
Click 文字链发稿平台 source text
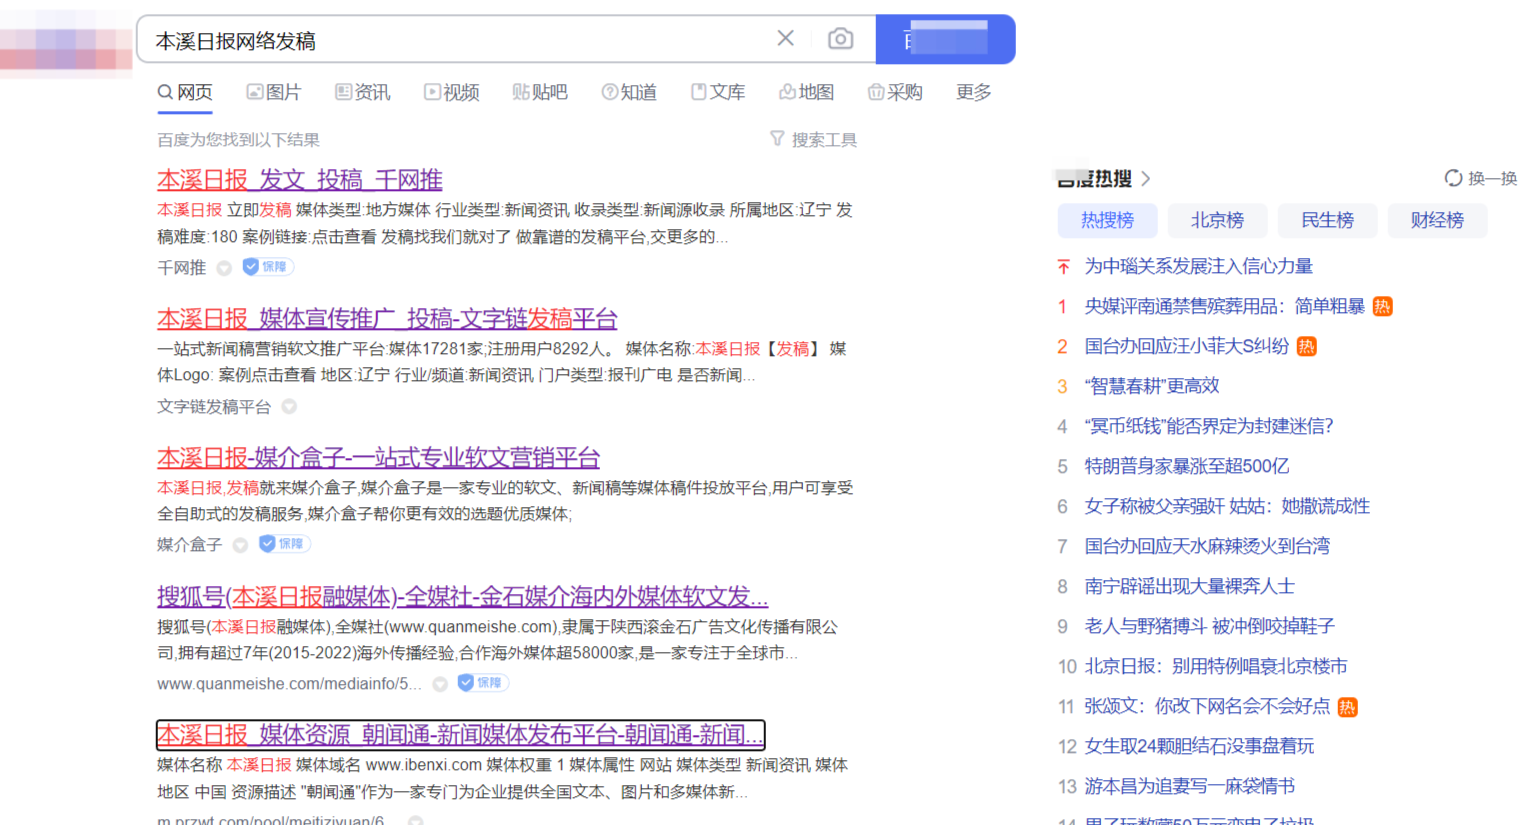214,407
